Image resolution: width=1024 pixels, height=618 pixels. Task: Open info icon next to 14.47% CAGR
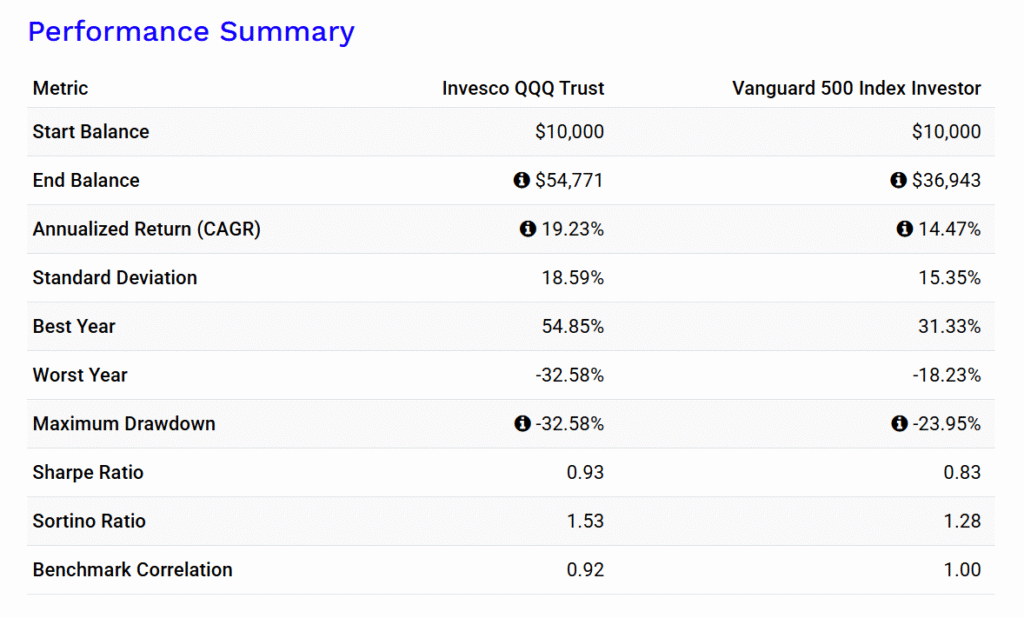[904, 229]
